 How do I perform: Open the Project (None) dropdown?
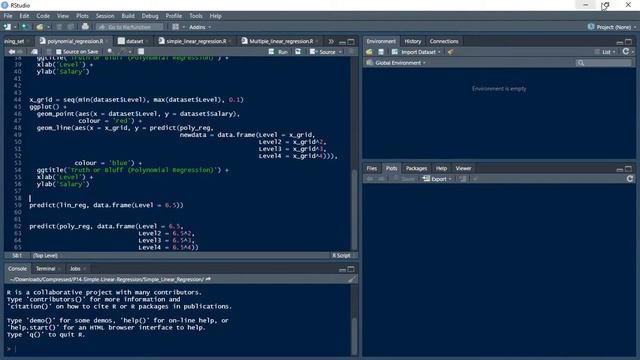point(612,27)
